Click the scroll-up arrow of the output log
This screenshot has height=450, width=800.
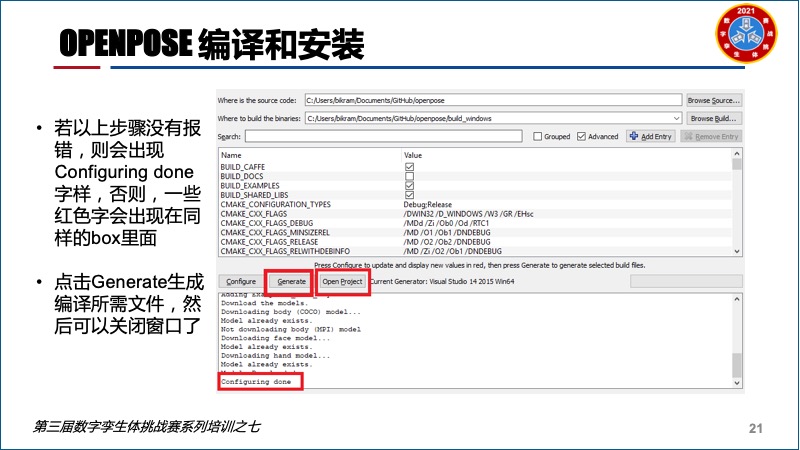pyautogui.click(x=737, y=299)
